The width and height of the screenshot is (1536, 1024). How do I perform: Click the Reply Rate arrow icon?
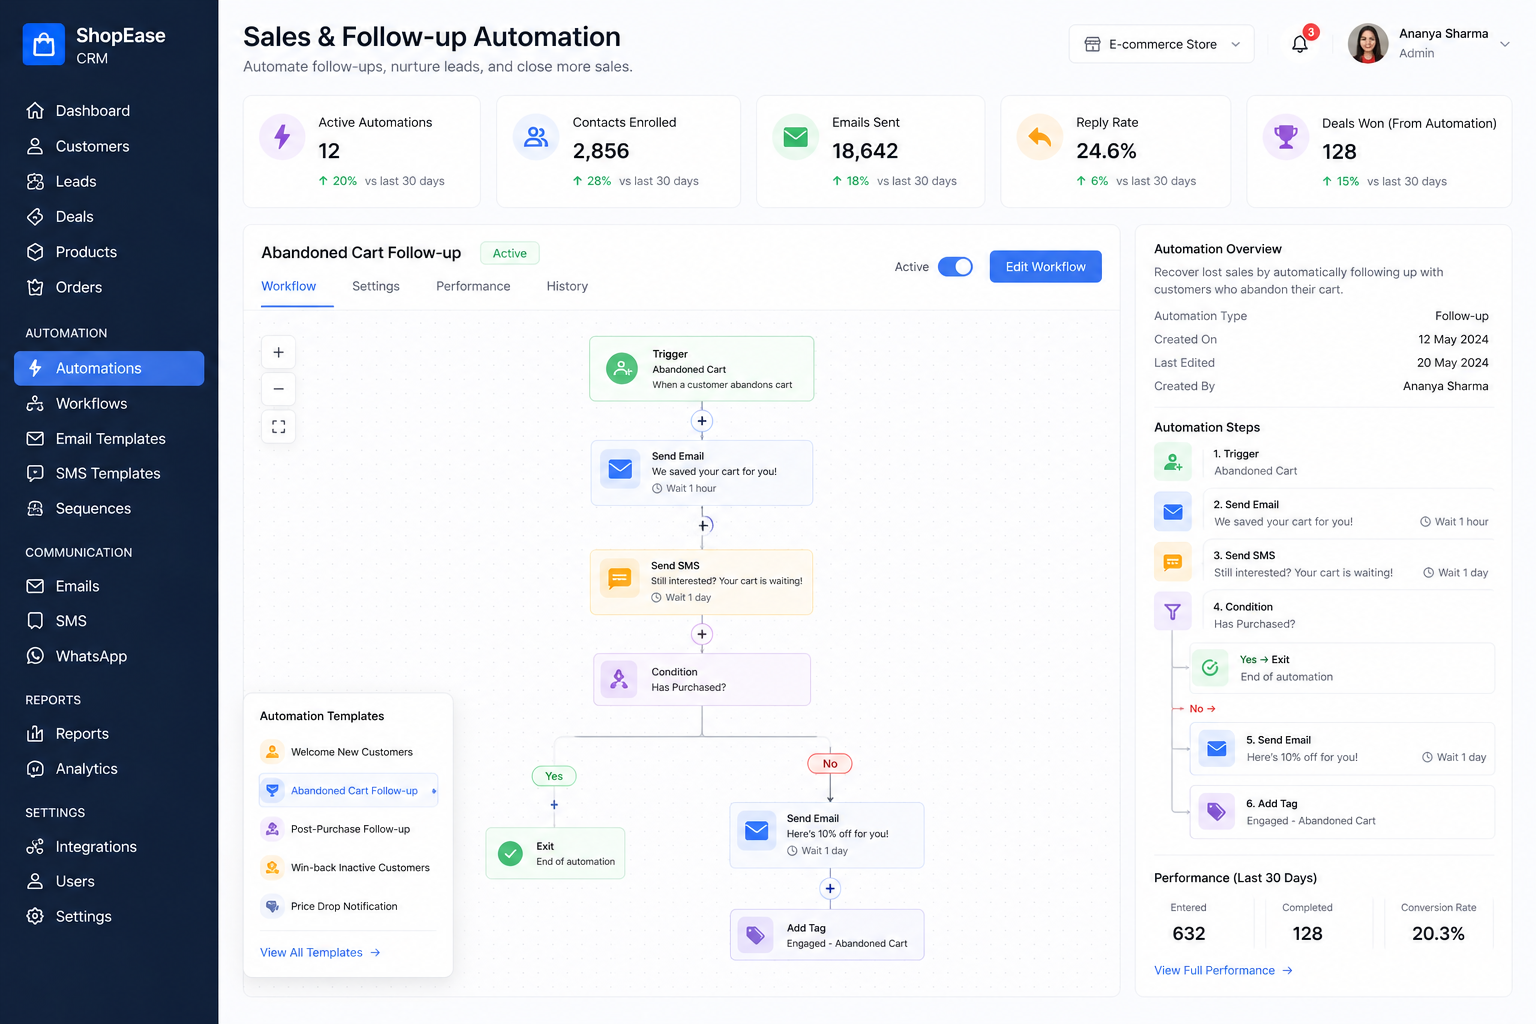(1040, 136)
